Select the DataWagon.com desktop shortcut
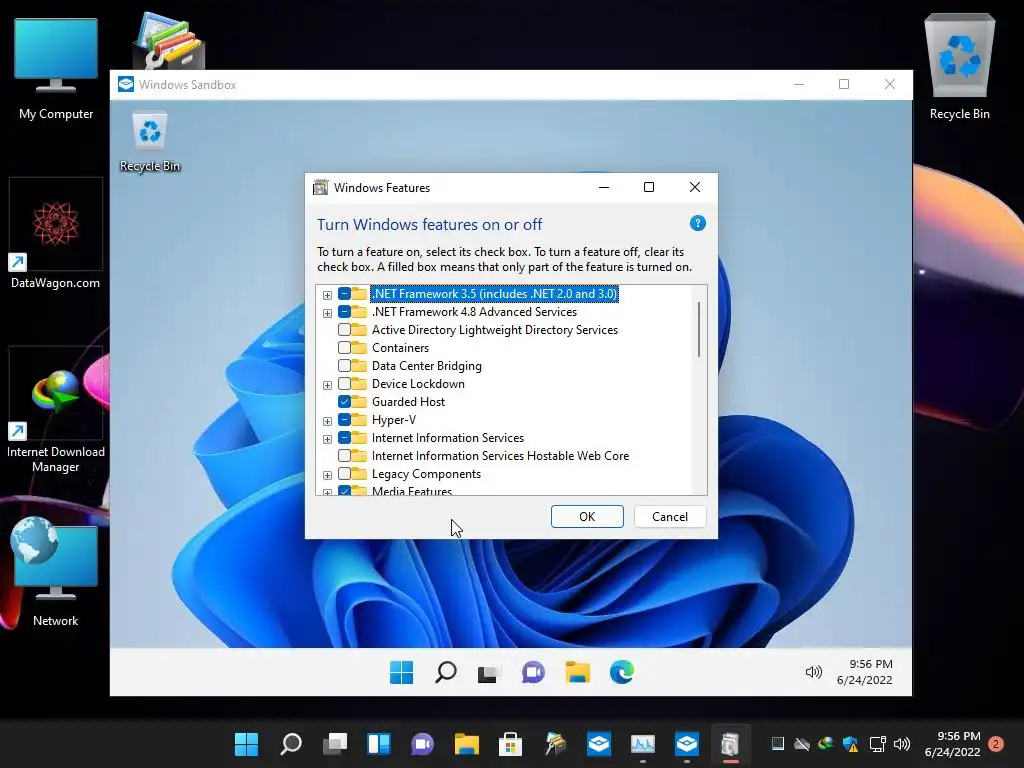 pos(56,234)
